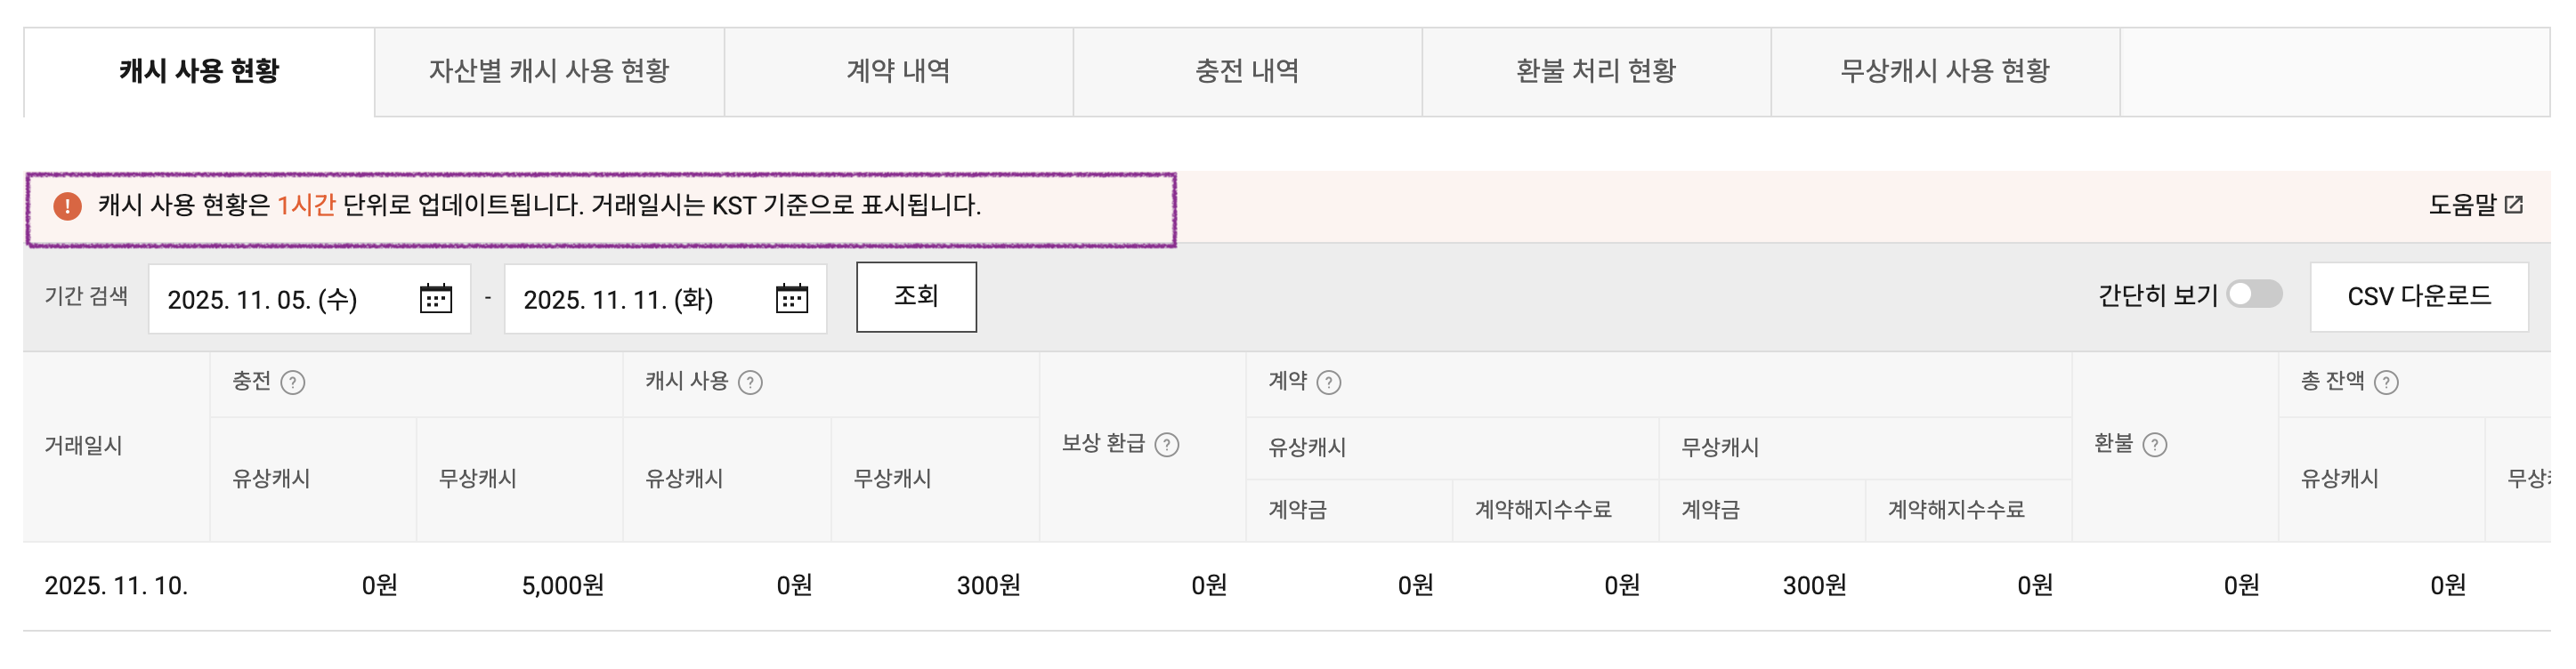Switch to 자산별 캐시 사용 현황 tab
Image resolution: width=2576 pixels, height=669 pixels.
tap(549, 71)
